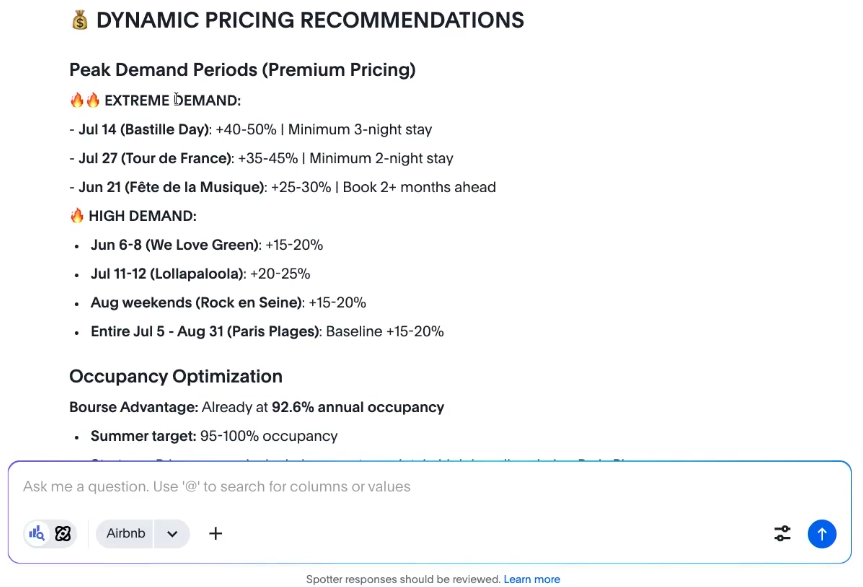Expand the Airbnb data source dropdown chevron
863x587 pixels.
(172, 533)
